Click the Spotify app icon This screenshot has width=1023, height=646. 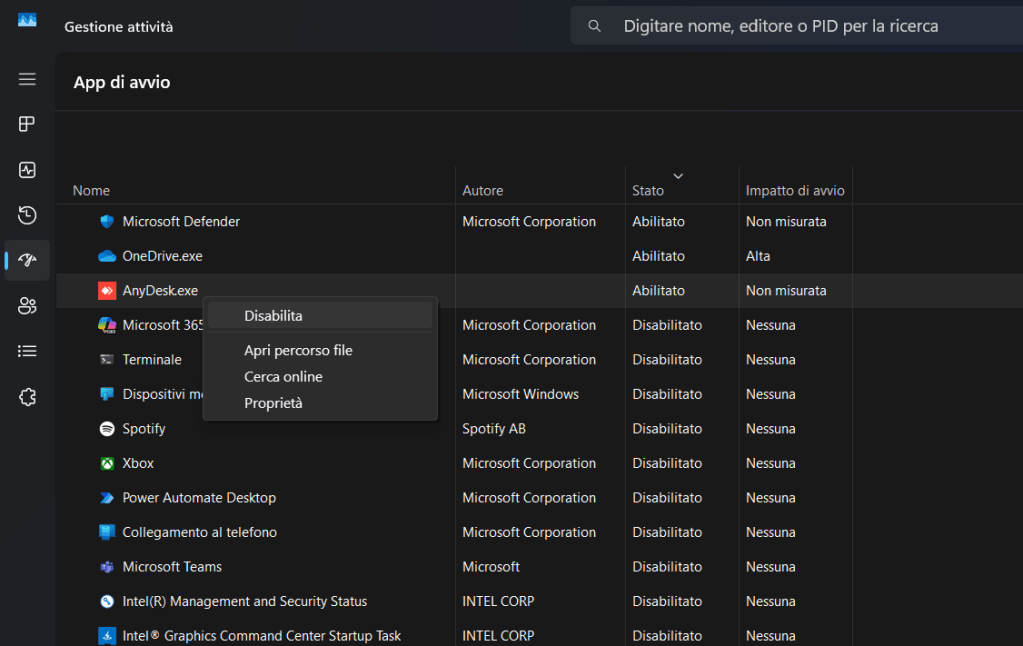click(x=107, y=429)
